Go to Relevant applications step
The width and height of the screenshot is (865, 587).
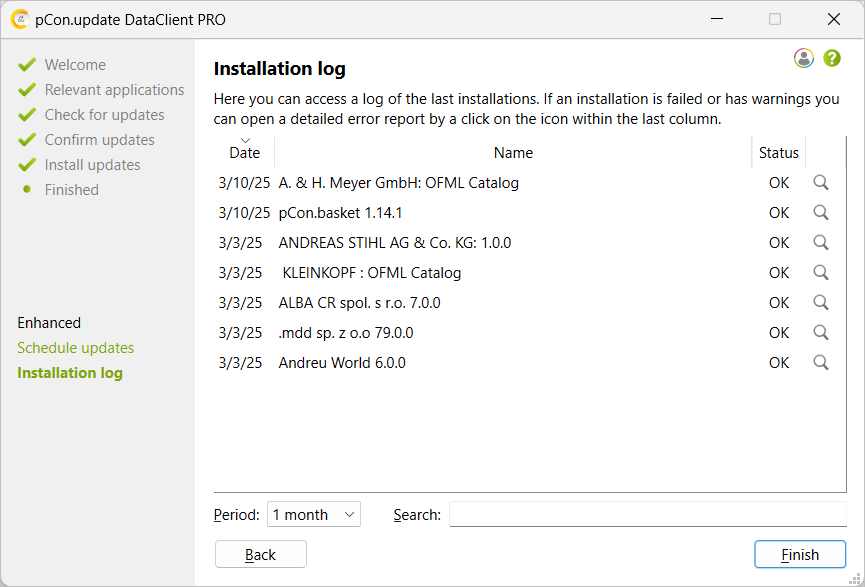[x=114, y=89]
